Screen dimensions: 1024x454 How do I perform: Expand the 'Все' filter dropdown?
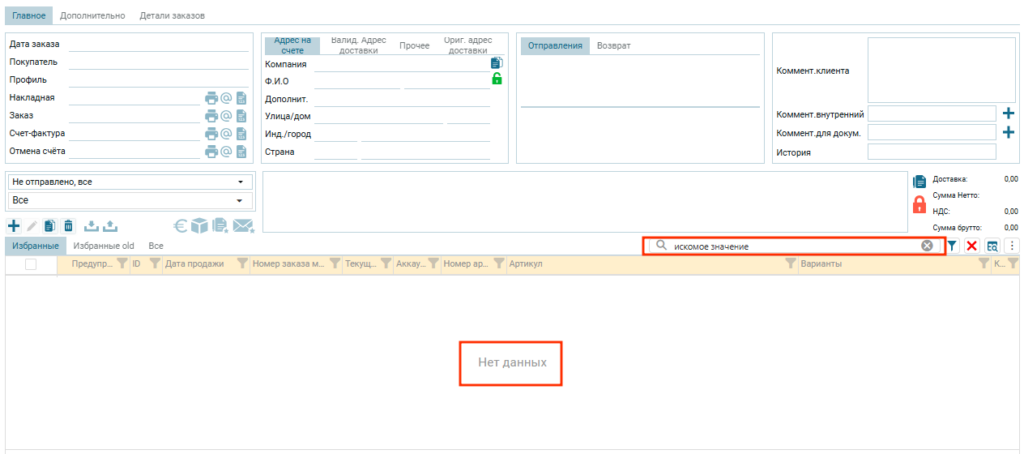[128, 200]
